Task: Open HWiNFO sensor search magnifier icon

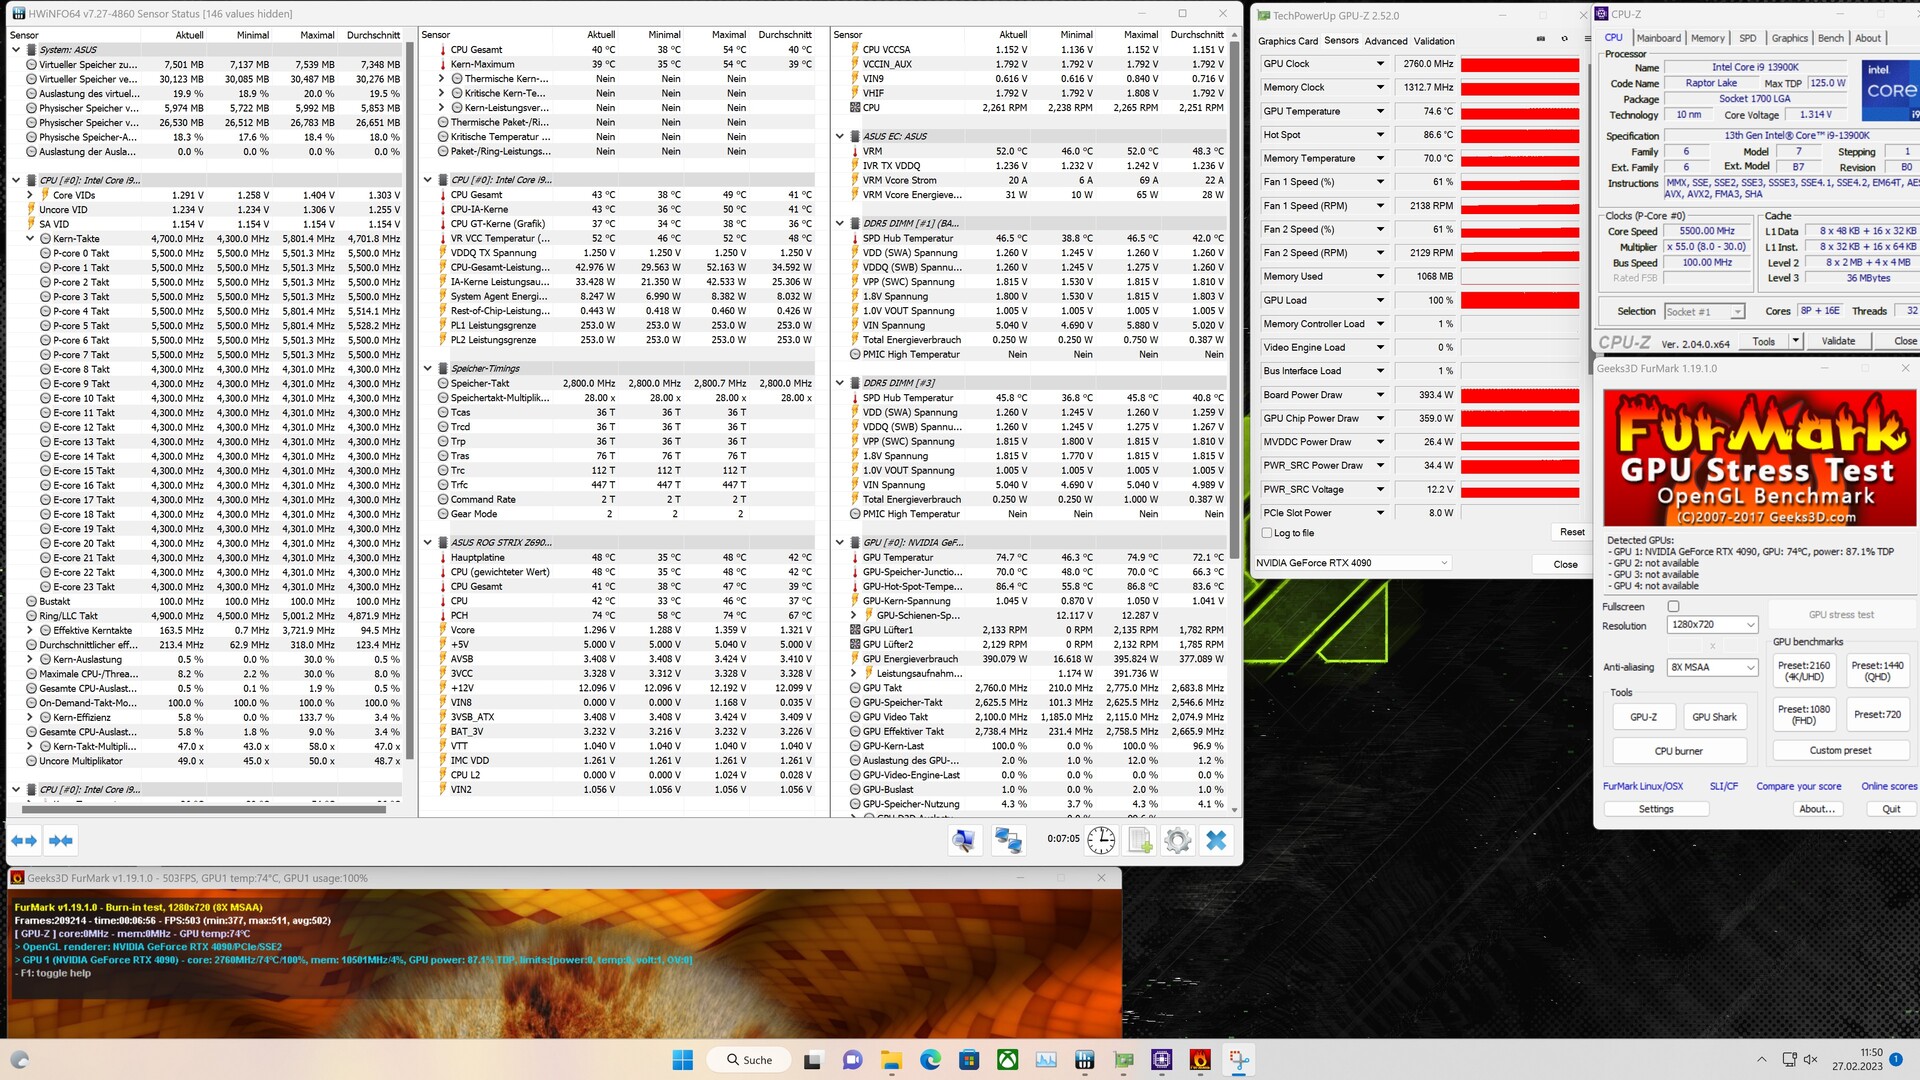Action: click(964, 841)
